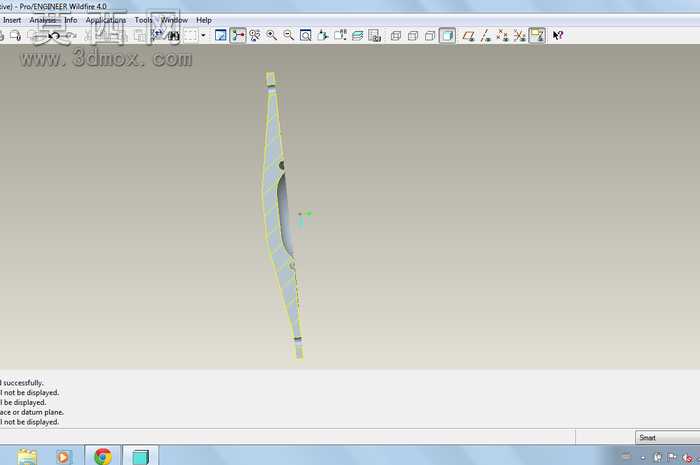This screenshot has height=465, width=700.
Task: Click the Zoom In magnifier icon
Action: (271, 36)
